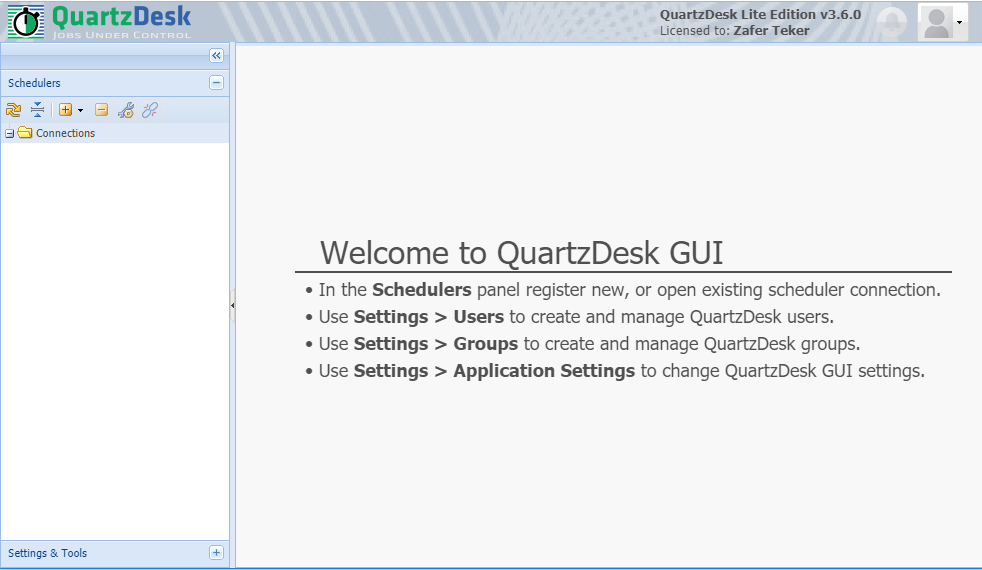
Task: Collapse the Connections tree node
Action: click(x=9, y=133)
